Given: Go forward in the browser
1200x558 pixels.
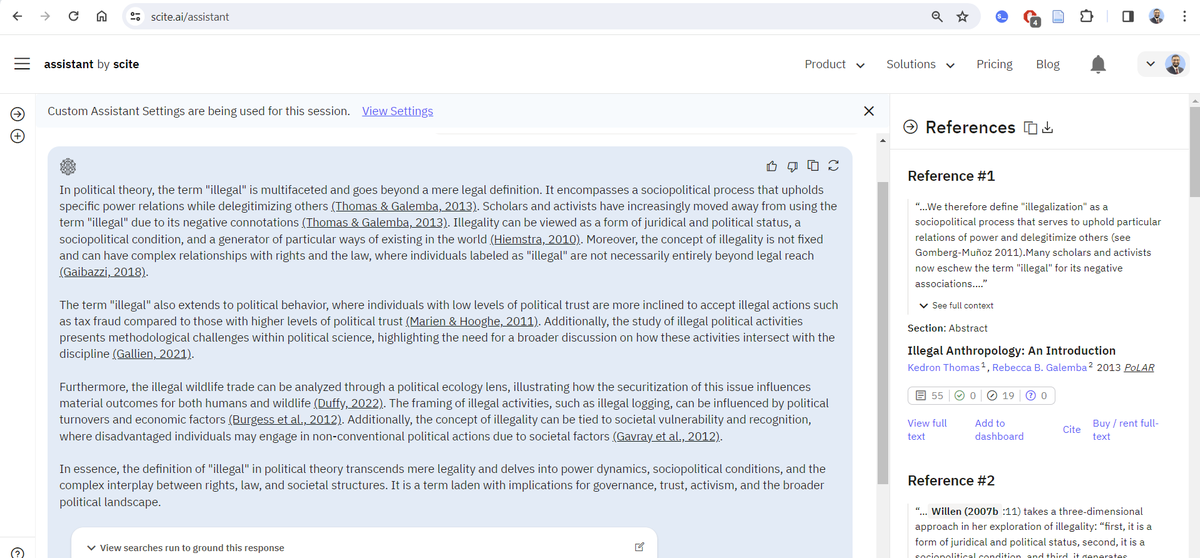Looking at the screenshot, I should (x=45, y=17).
